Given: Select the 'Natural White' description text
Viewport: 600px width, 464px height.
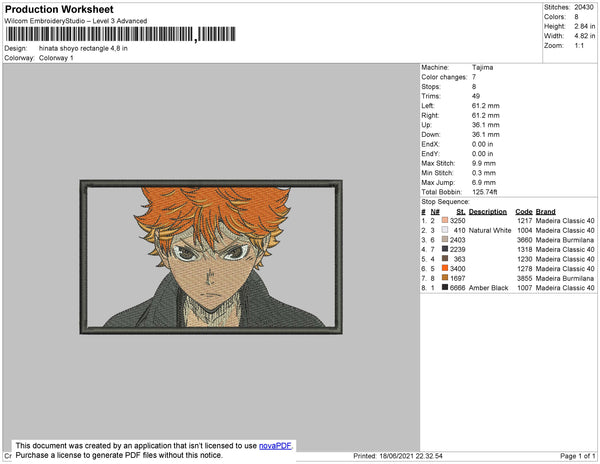Looking at the screenshot, I should (x=490, y=230).
